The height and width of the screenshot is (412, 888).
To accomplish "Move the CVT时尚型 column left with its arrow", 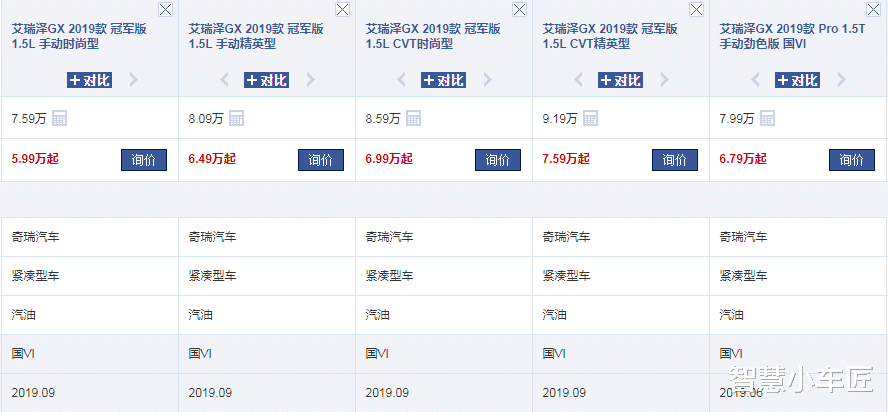I will [x=402, y=80].
